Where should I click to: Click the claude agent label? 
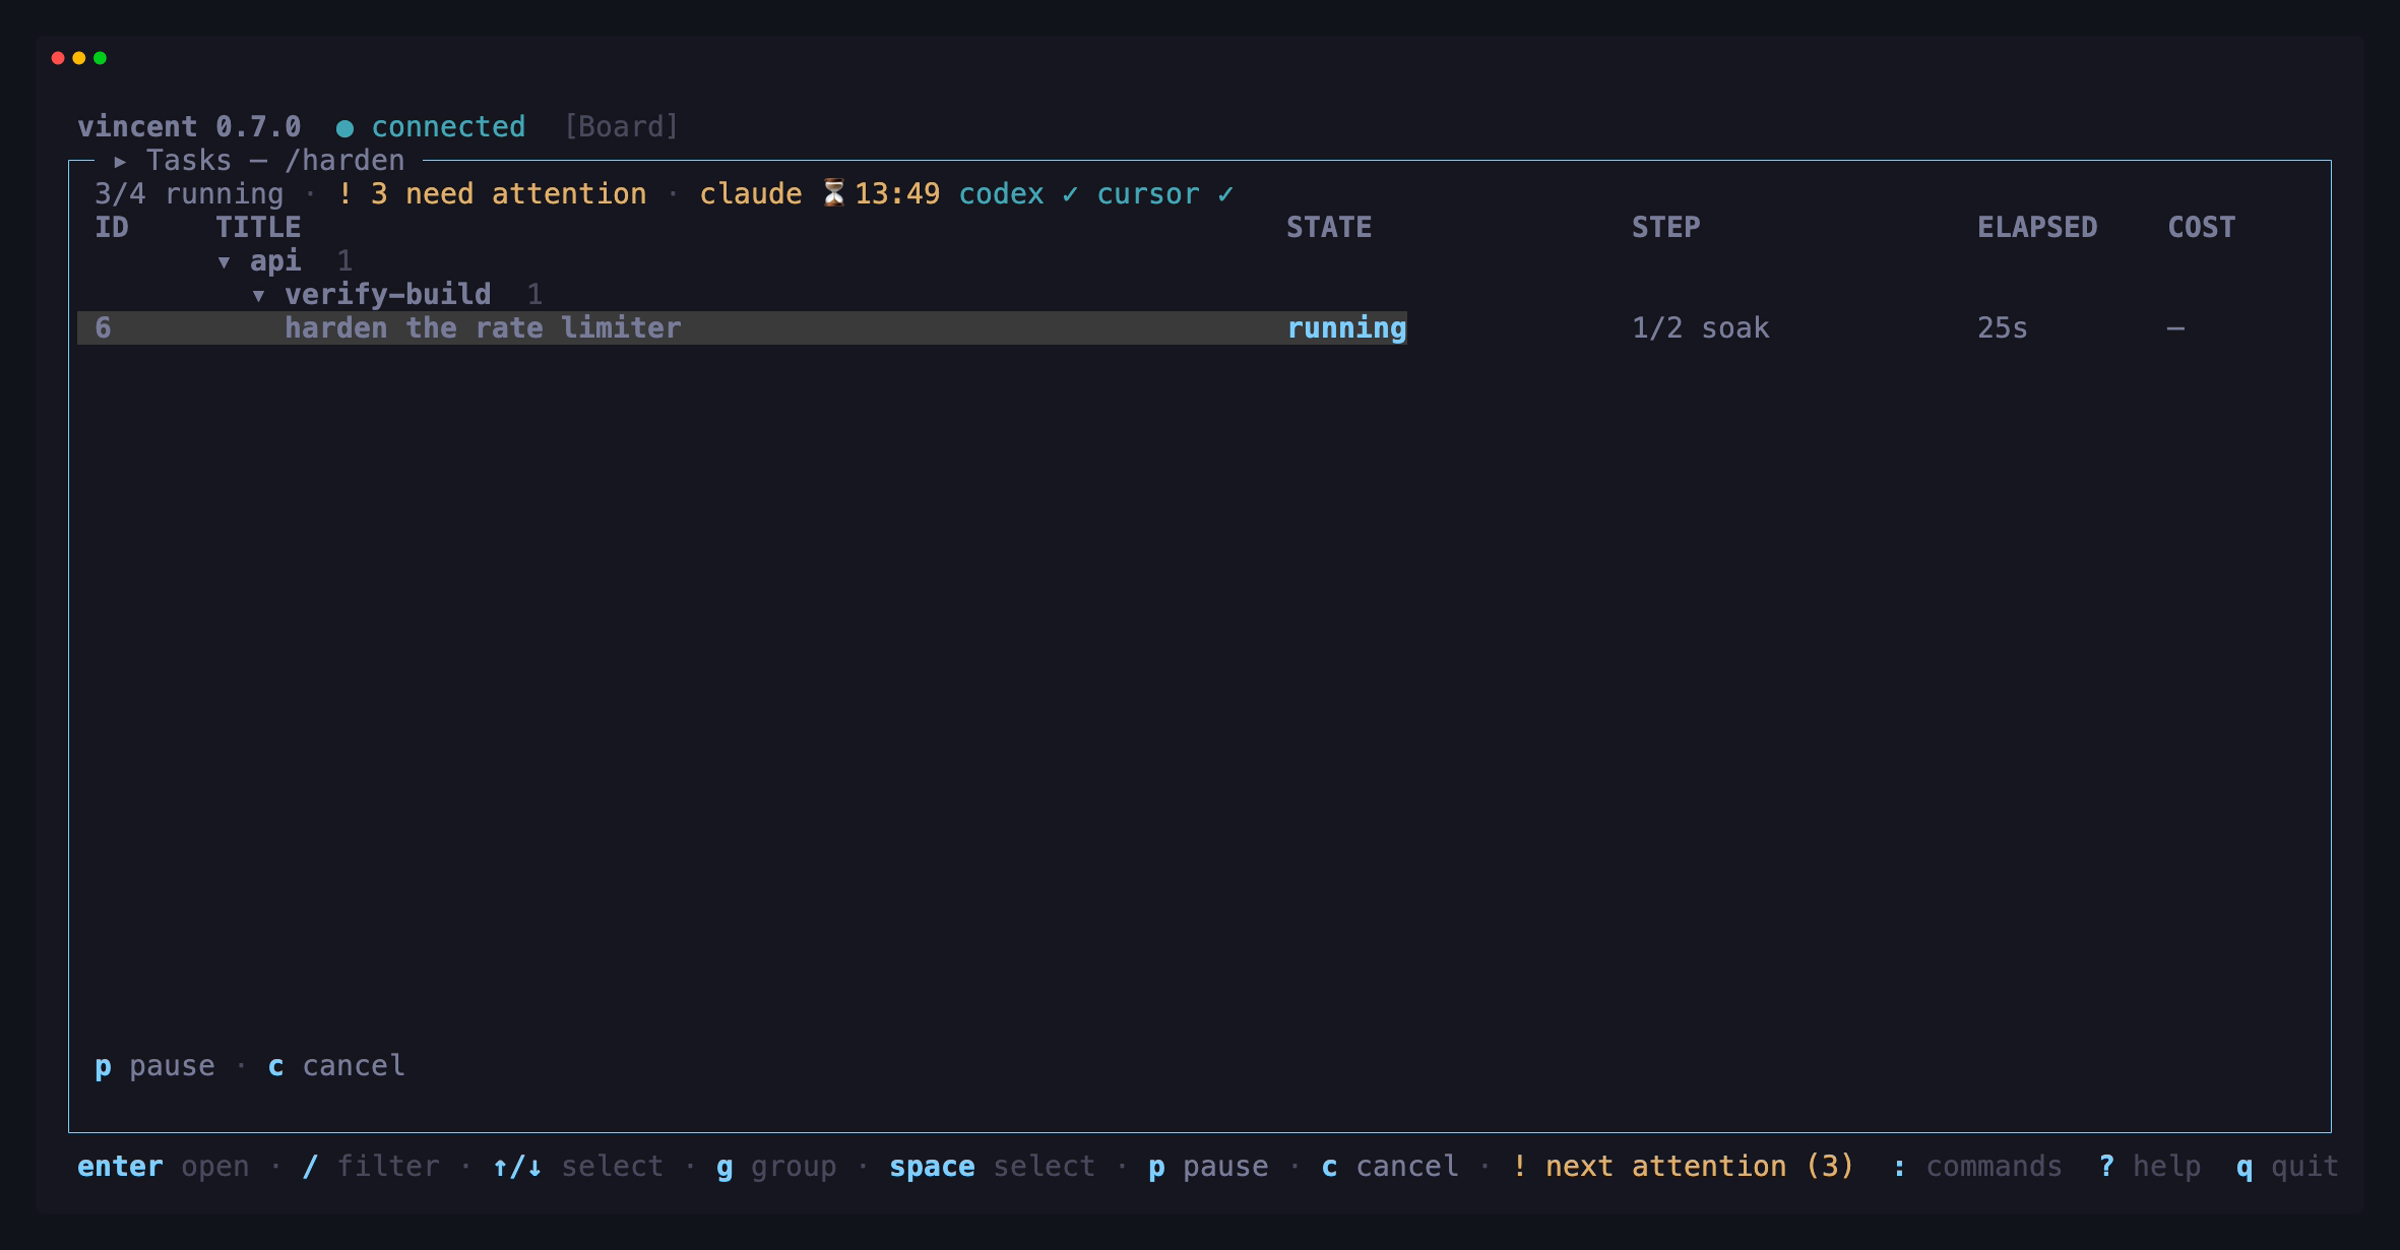pyautogui.click(x=750, y=194)
